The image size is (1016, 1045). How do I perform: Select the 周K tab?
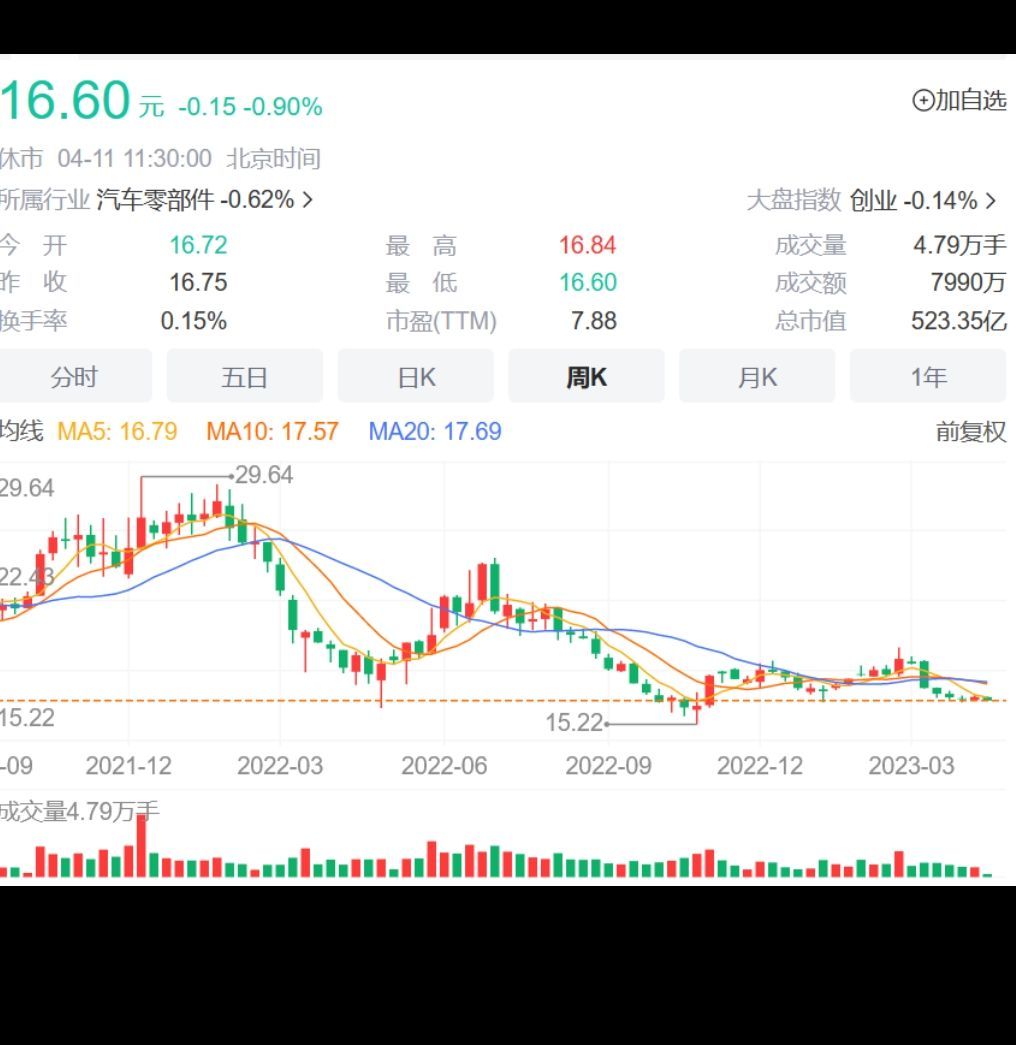coord(586,377)
